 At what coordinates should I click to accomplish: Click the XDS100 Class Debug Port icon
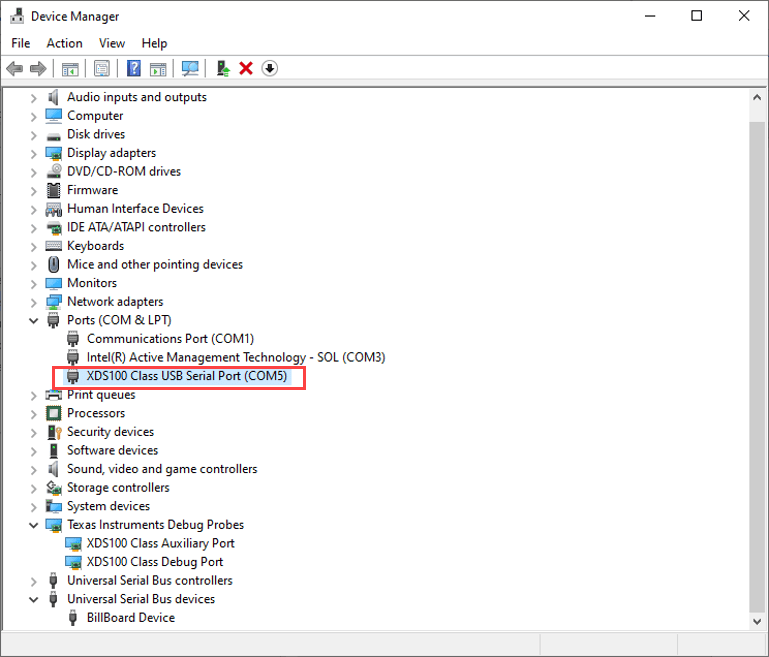point(73,562)
